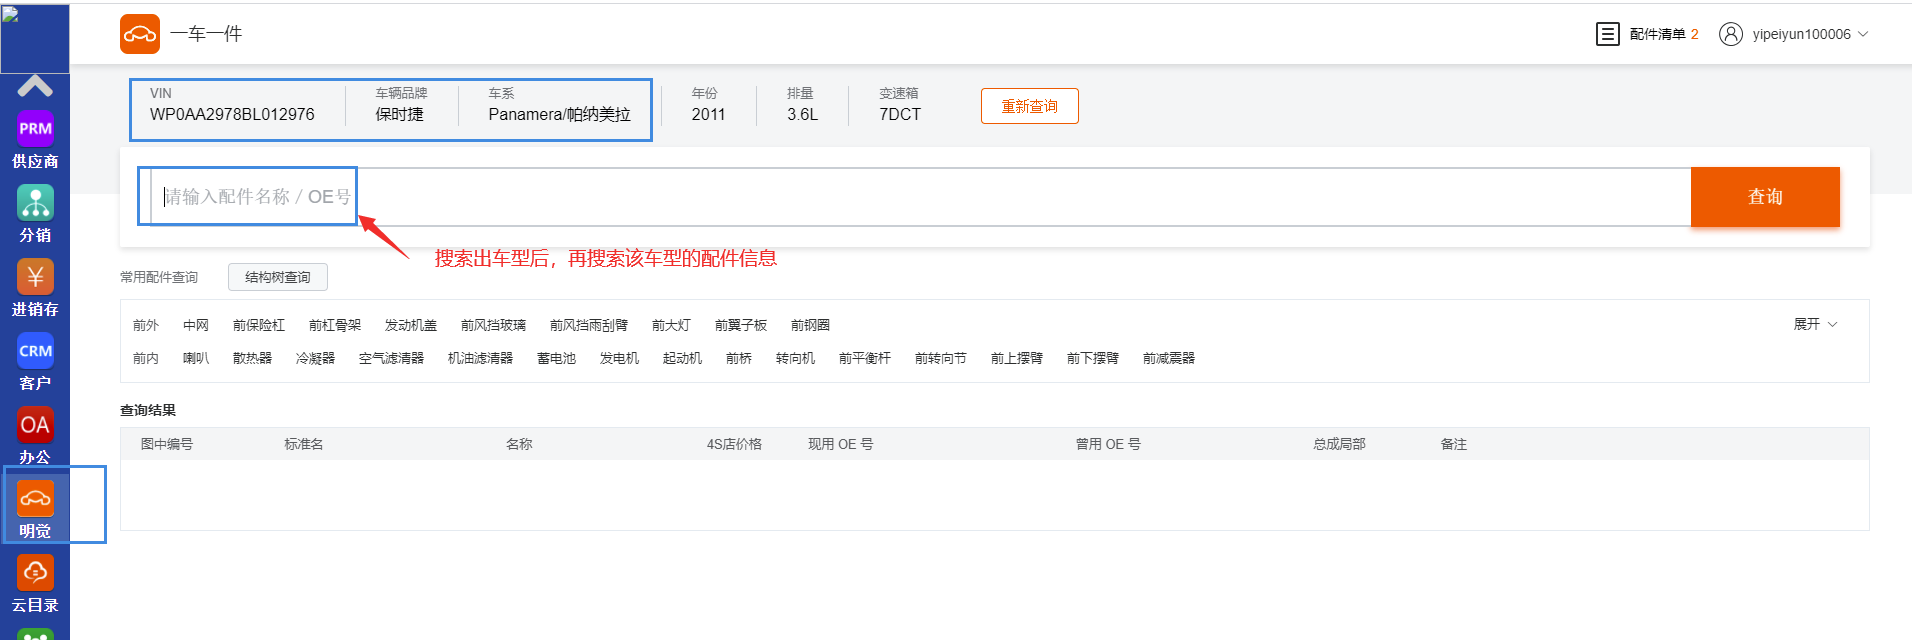Open the OA 办公 sidebar icon
The height and width of the screenshot is (640, 1912).
tap(35, 426)
